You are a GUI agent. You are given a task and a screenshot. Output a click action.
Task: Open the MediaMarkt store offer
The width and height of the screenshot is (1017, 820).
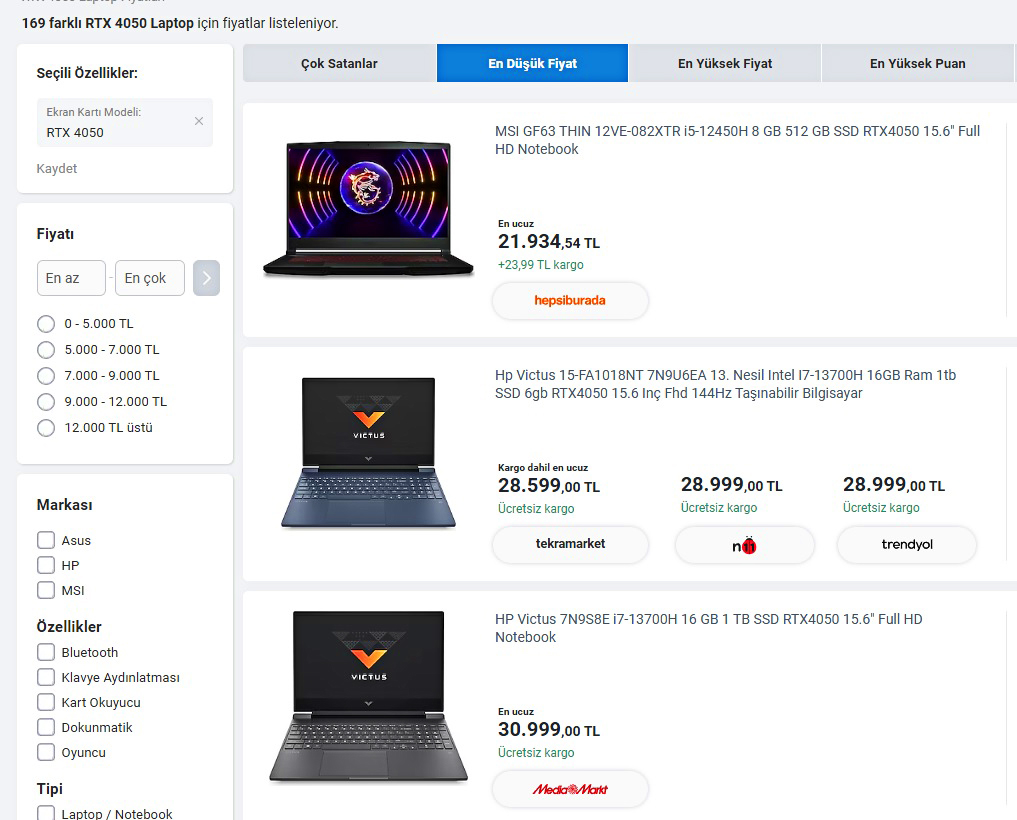[570, 789]
